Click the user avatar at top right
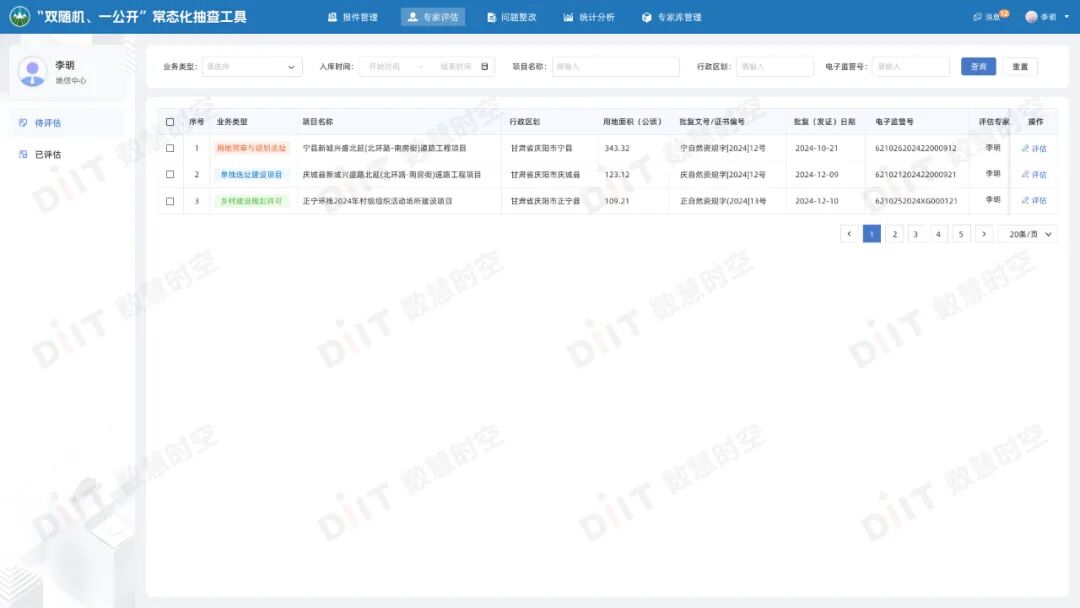The image size is (1080, 608). 1031,17
